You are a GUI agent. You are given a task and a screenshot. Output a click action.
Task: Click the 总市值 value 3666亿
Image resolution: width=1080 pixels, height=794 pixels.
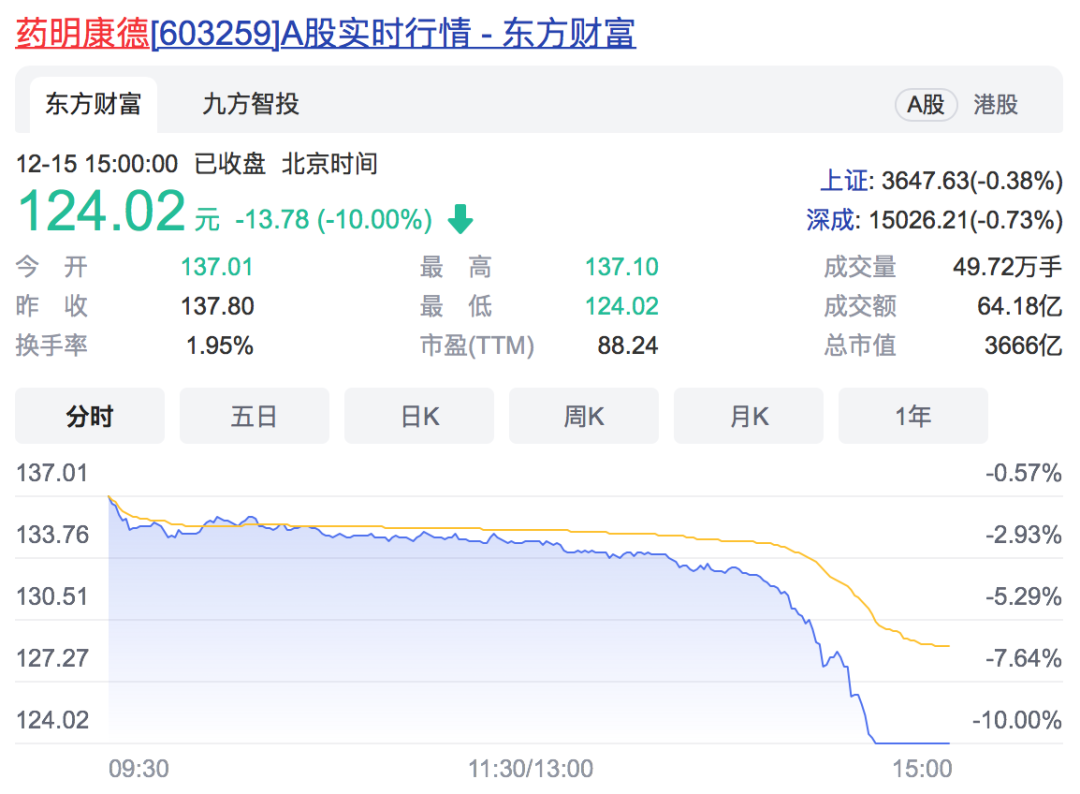point(1023,345)
